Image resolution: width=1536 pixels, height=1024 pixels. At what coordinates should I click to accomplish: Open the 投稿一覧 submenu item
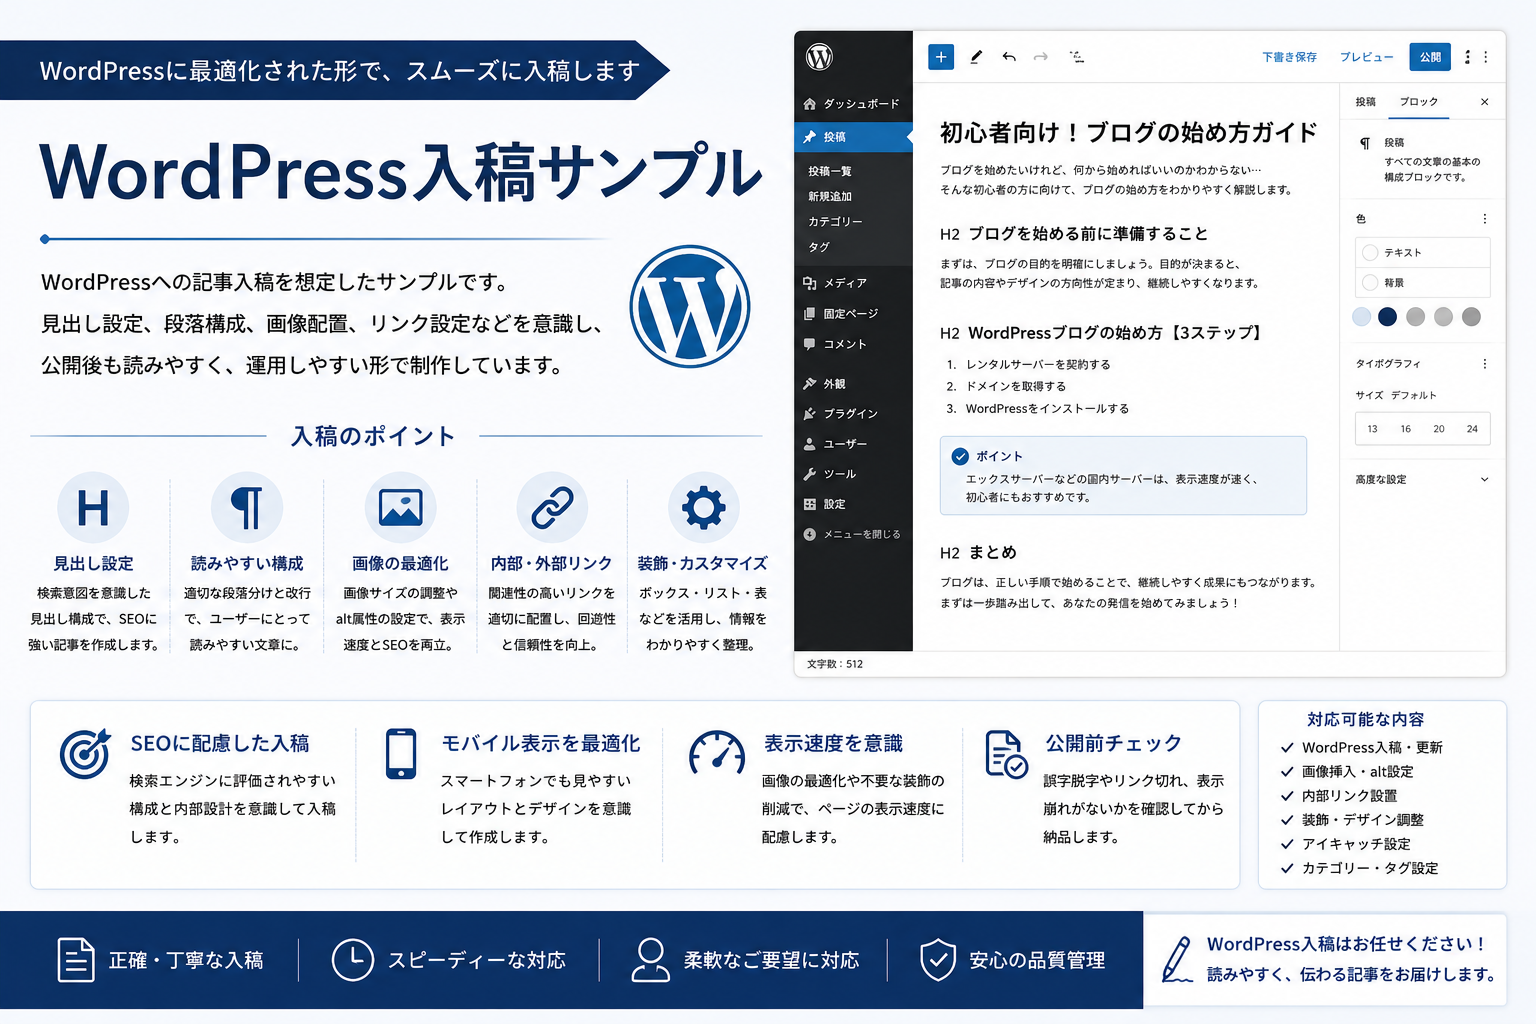coord(830,172)
